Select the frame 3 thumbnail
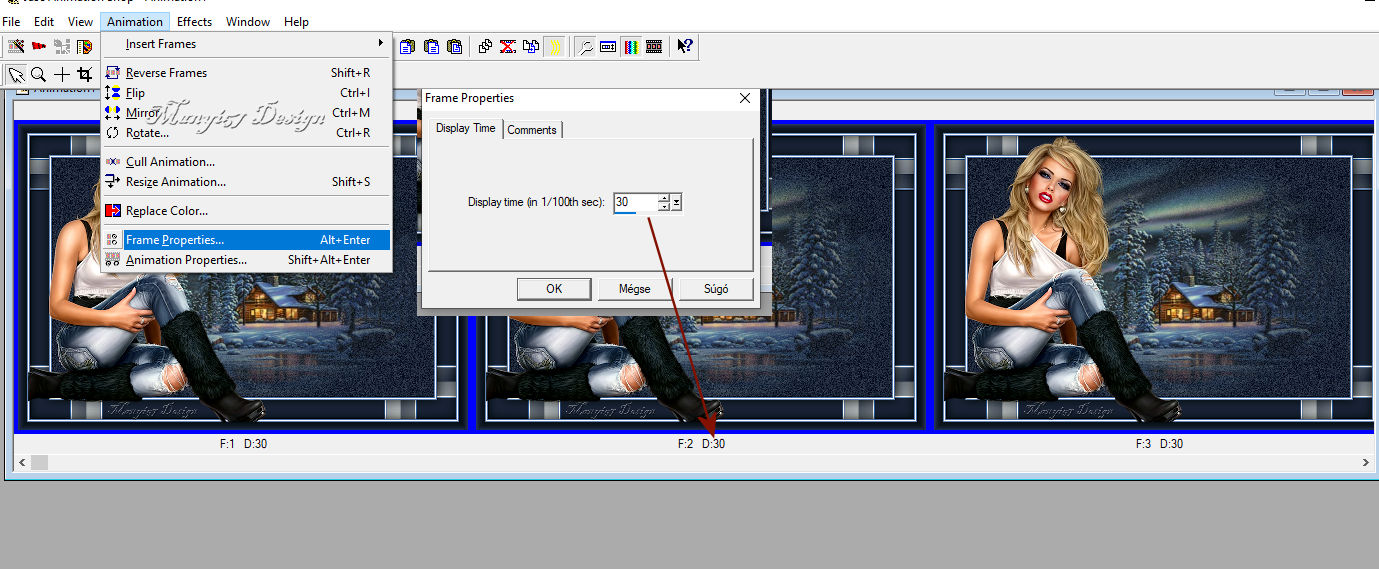 tap(1156, 278)
